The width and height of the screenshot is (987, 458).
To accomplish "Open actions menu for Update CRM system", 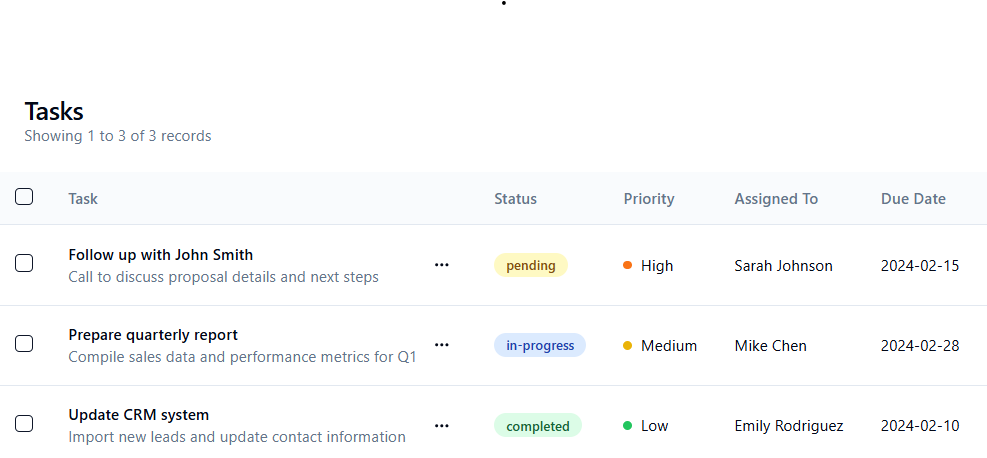I will point(442,425).
